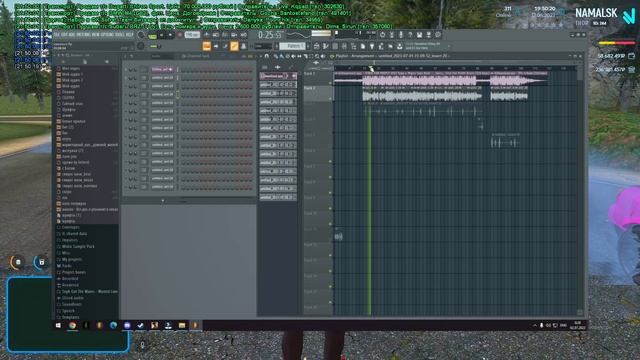
Task: Click the Save floppy disk icon
Action: tap(419, 35)
